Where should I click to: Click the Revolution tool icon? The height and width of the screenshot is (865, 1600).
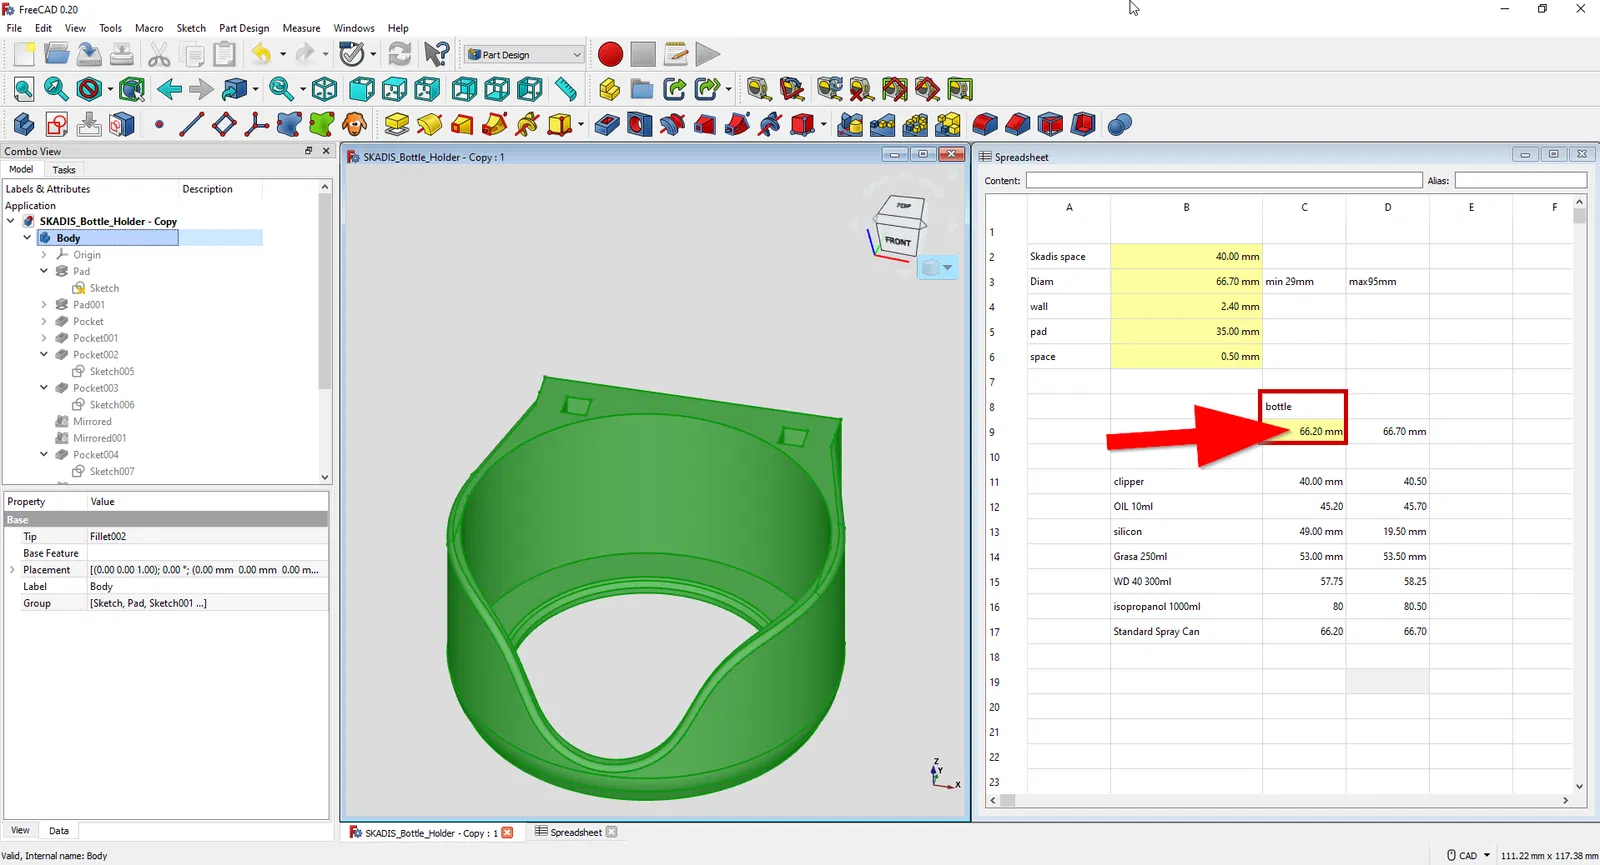coord(430,124)
